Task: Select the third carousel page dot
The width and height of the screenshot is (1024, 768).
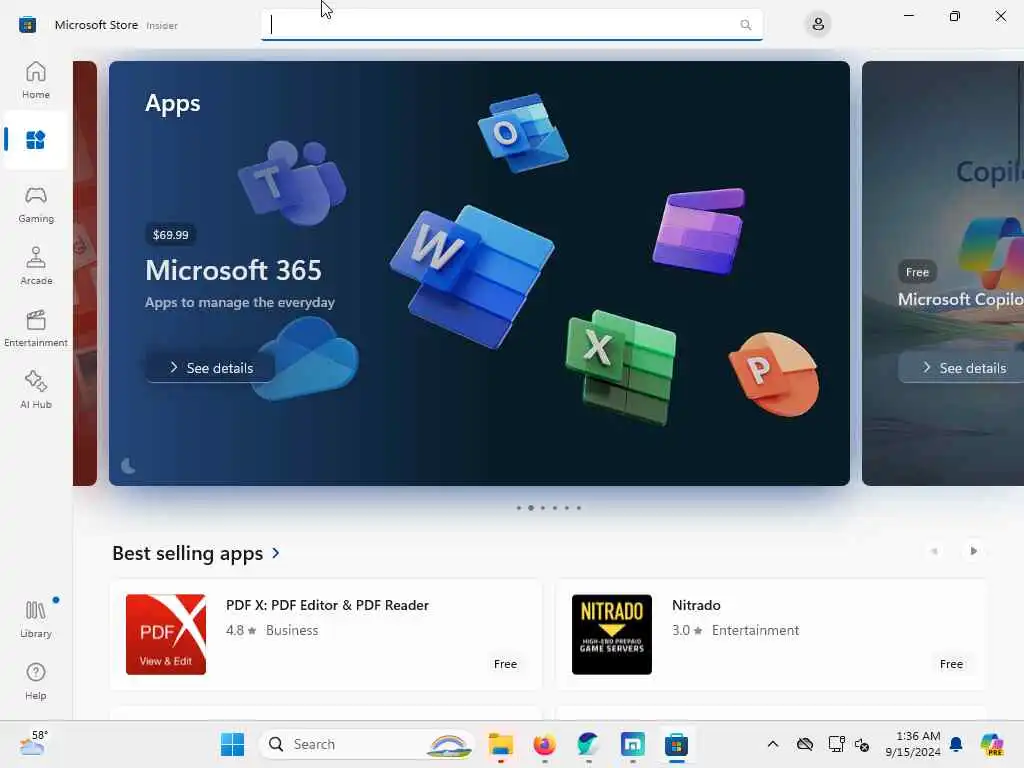Action: [x=543, y=507]
